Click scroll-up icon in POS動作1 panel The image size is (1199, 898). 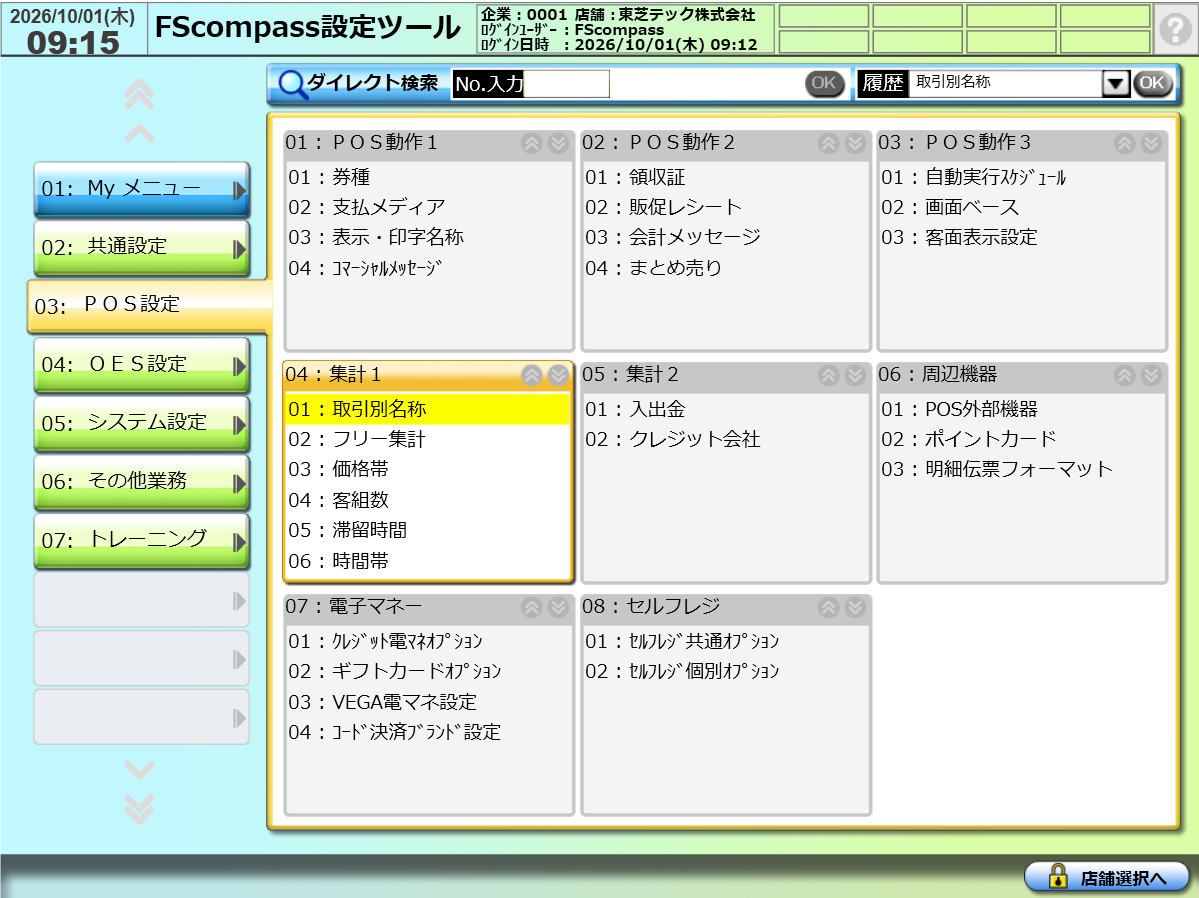[531, 143]
